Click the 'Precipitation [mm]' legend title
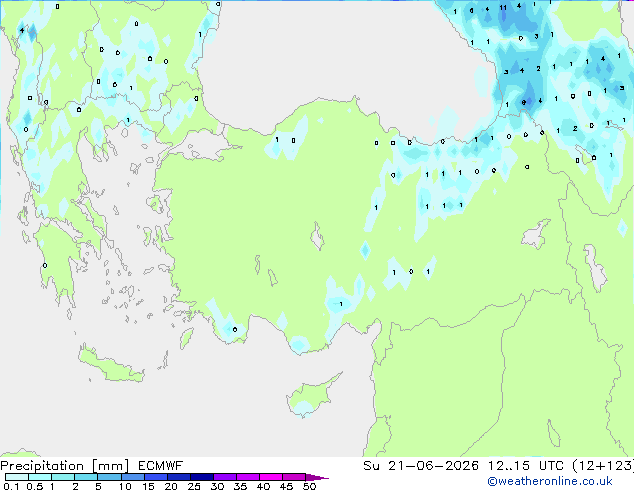The width and height of the screenshot is (634, 490). [x=65, y=466]
